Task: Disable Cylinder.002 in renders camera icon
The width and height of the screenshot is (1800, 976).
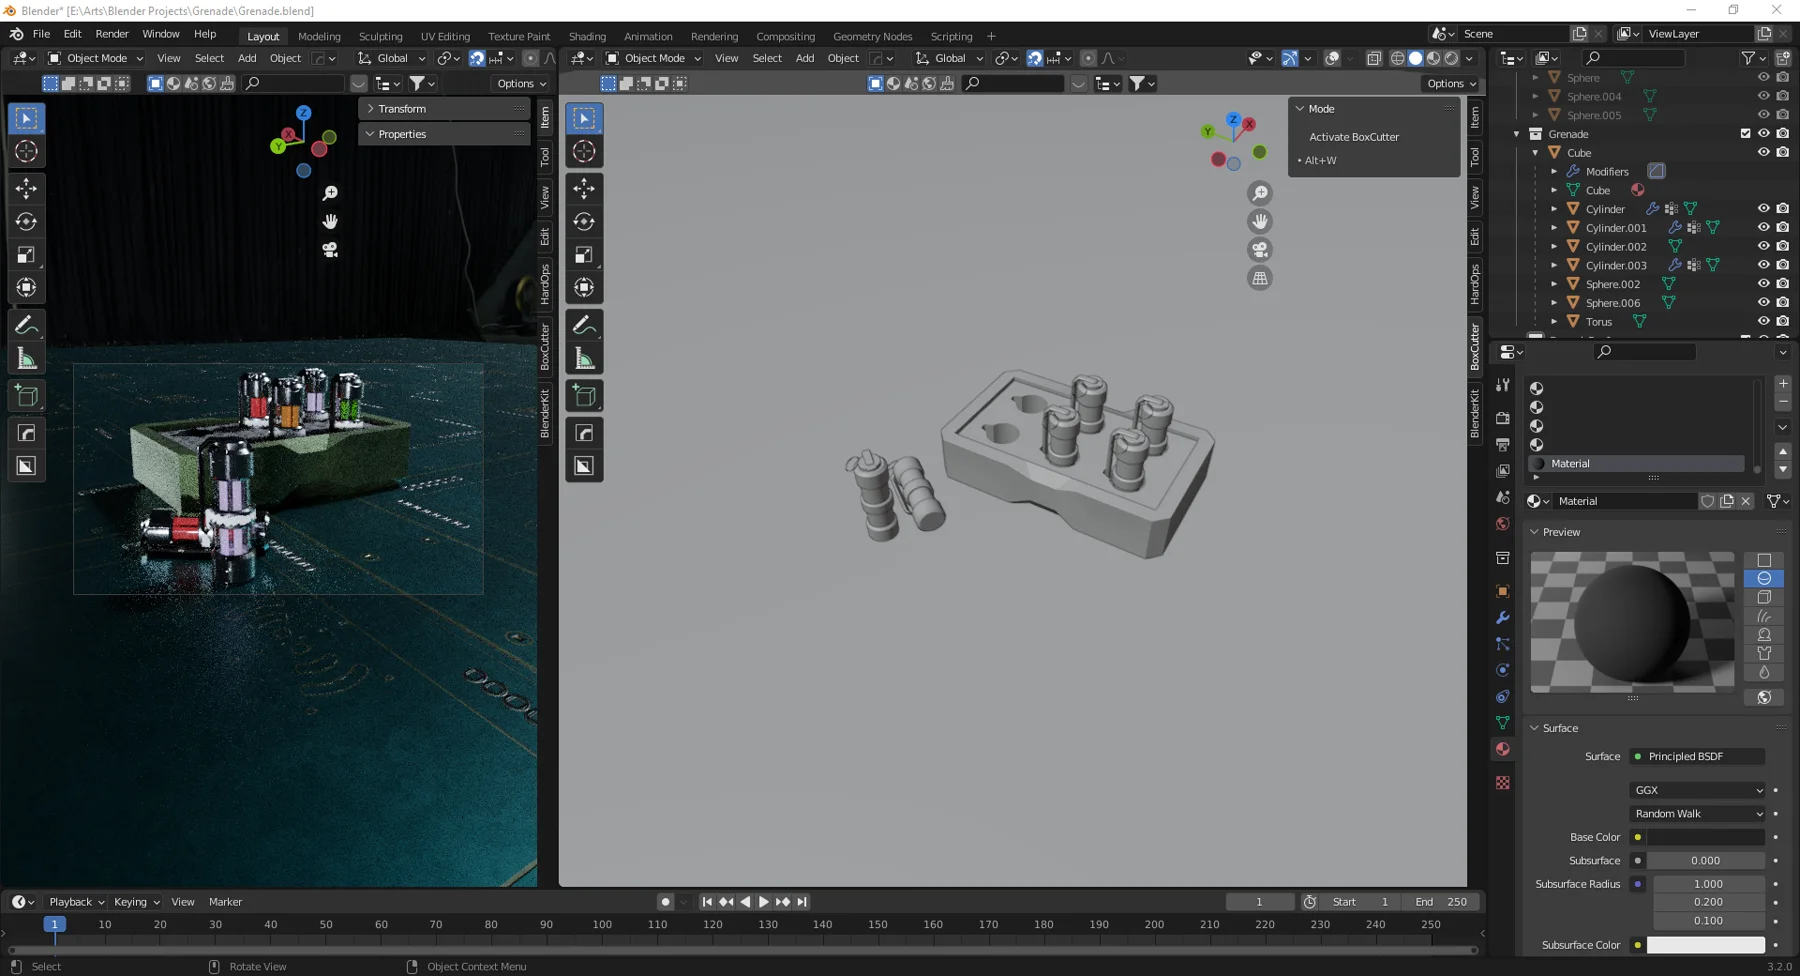Action: [1783, 247]
